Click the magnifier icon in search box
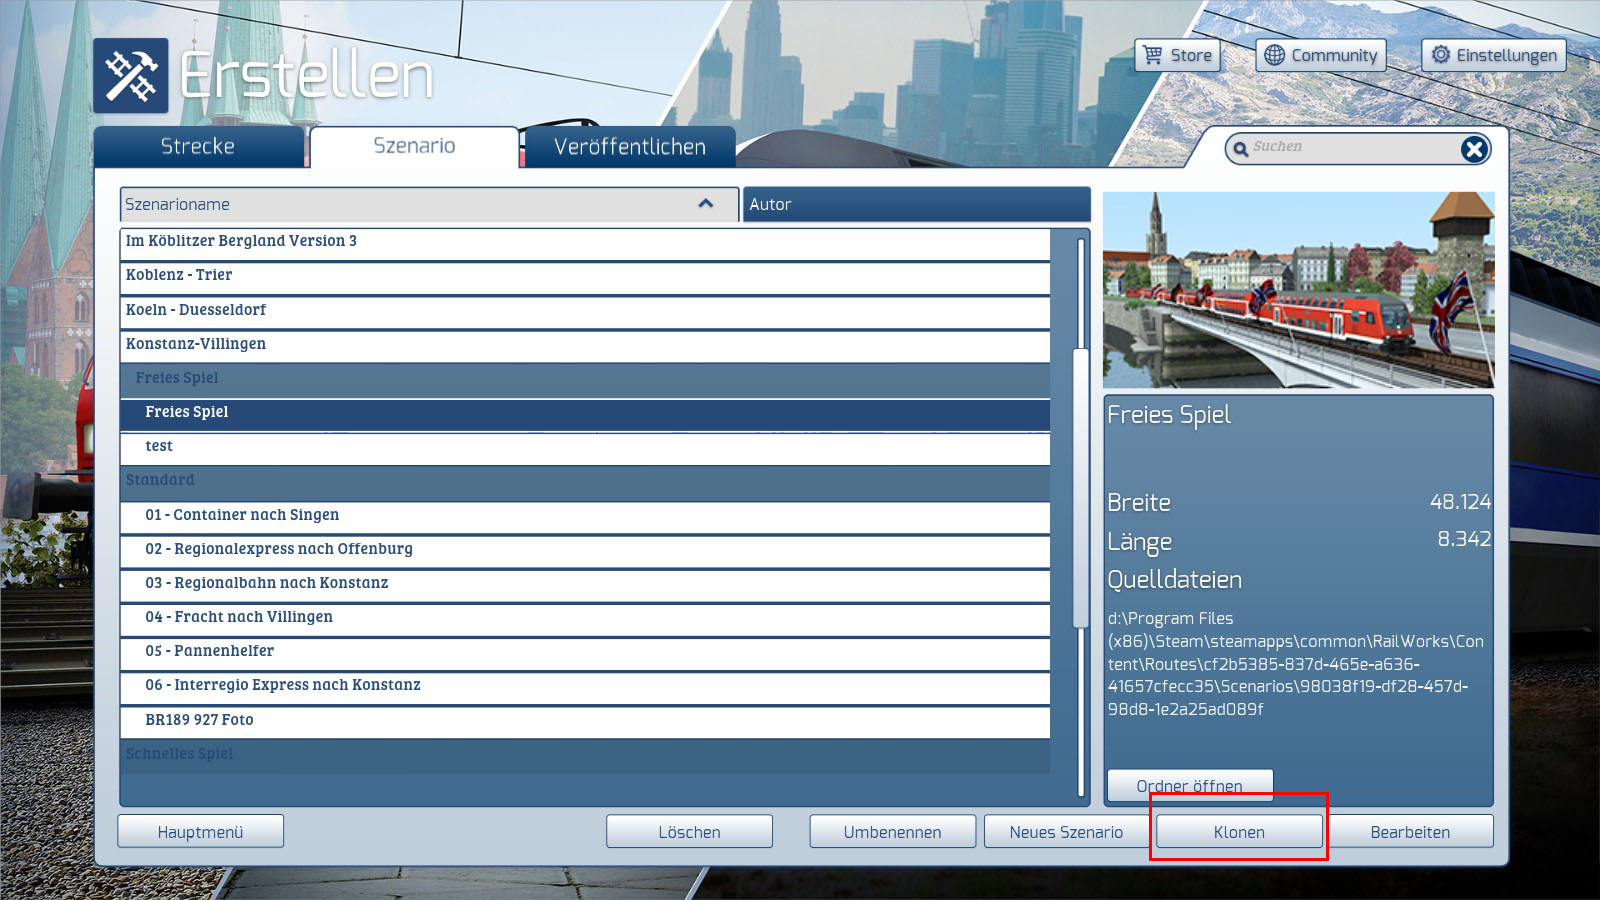Viewport: 1600px width, 900px height. 1241,149
